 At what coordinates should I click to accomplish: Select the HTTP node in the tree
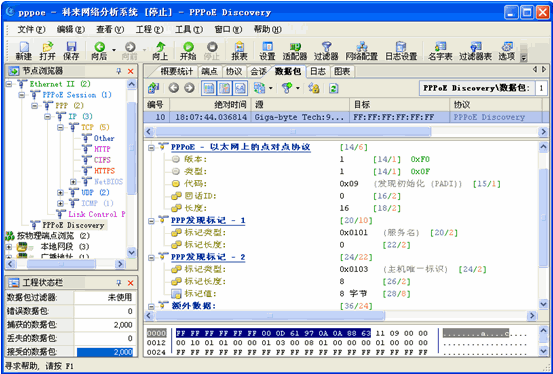point(102,149)
